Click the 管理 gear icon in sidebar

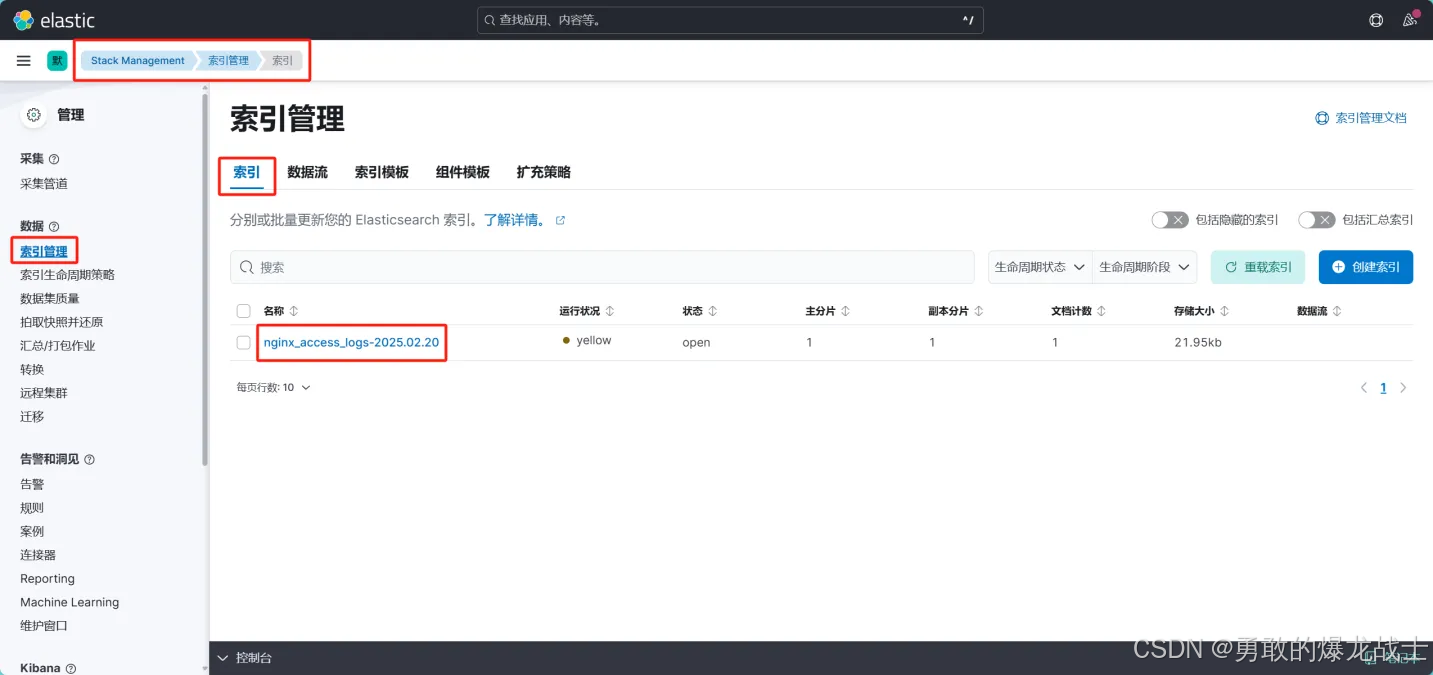click(x=32, y=114)
